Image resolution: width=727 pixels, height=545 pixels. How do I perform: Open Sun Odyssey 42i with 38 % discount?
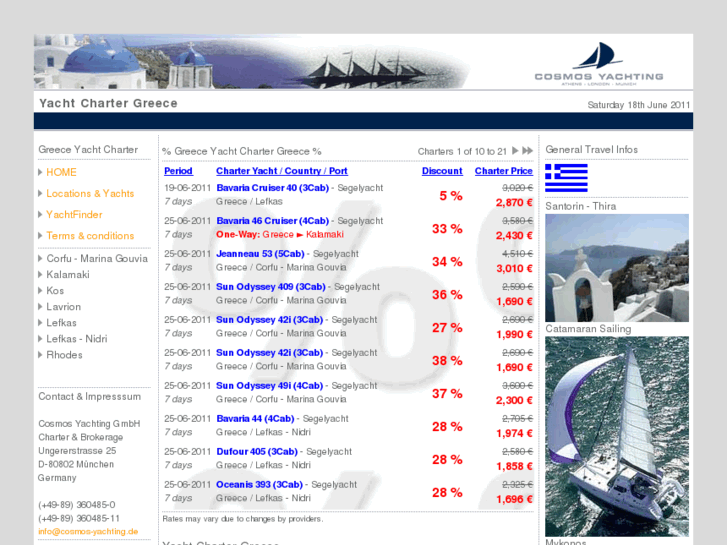coord(269,353)
